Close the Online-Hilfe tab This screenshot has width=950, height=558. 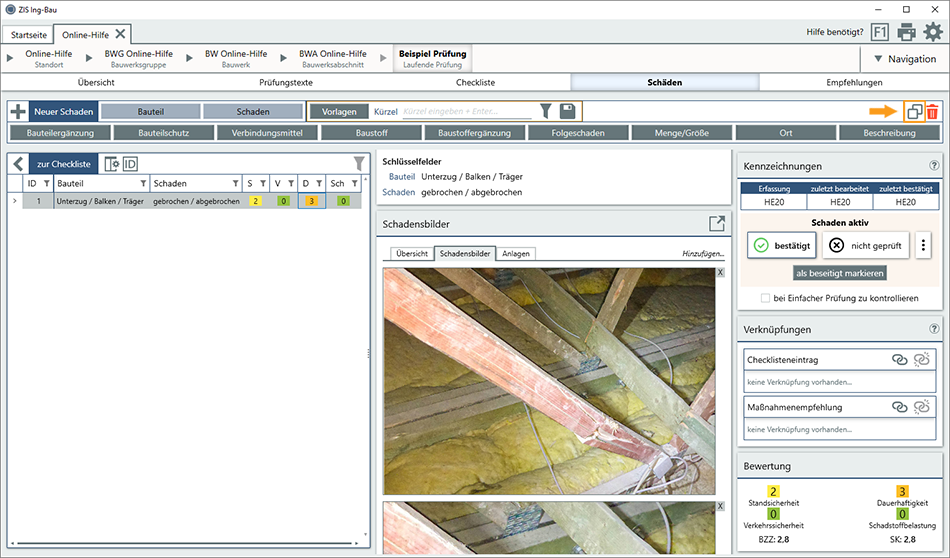click(x=121, y=34)
